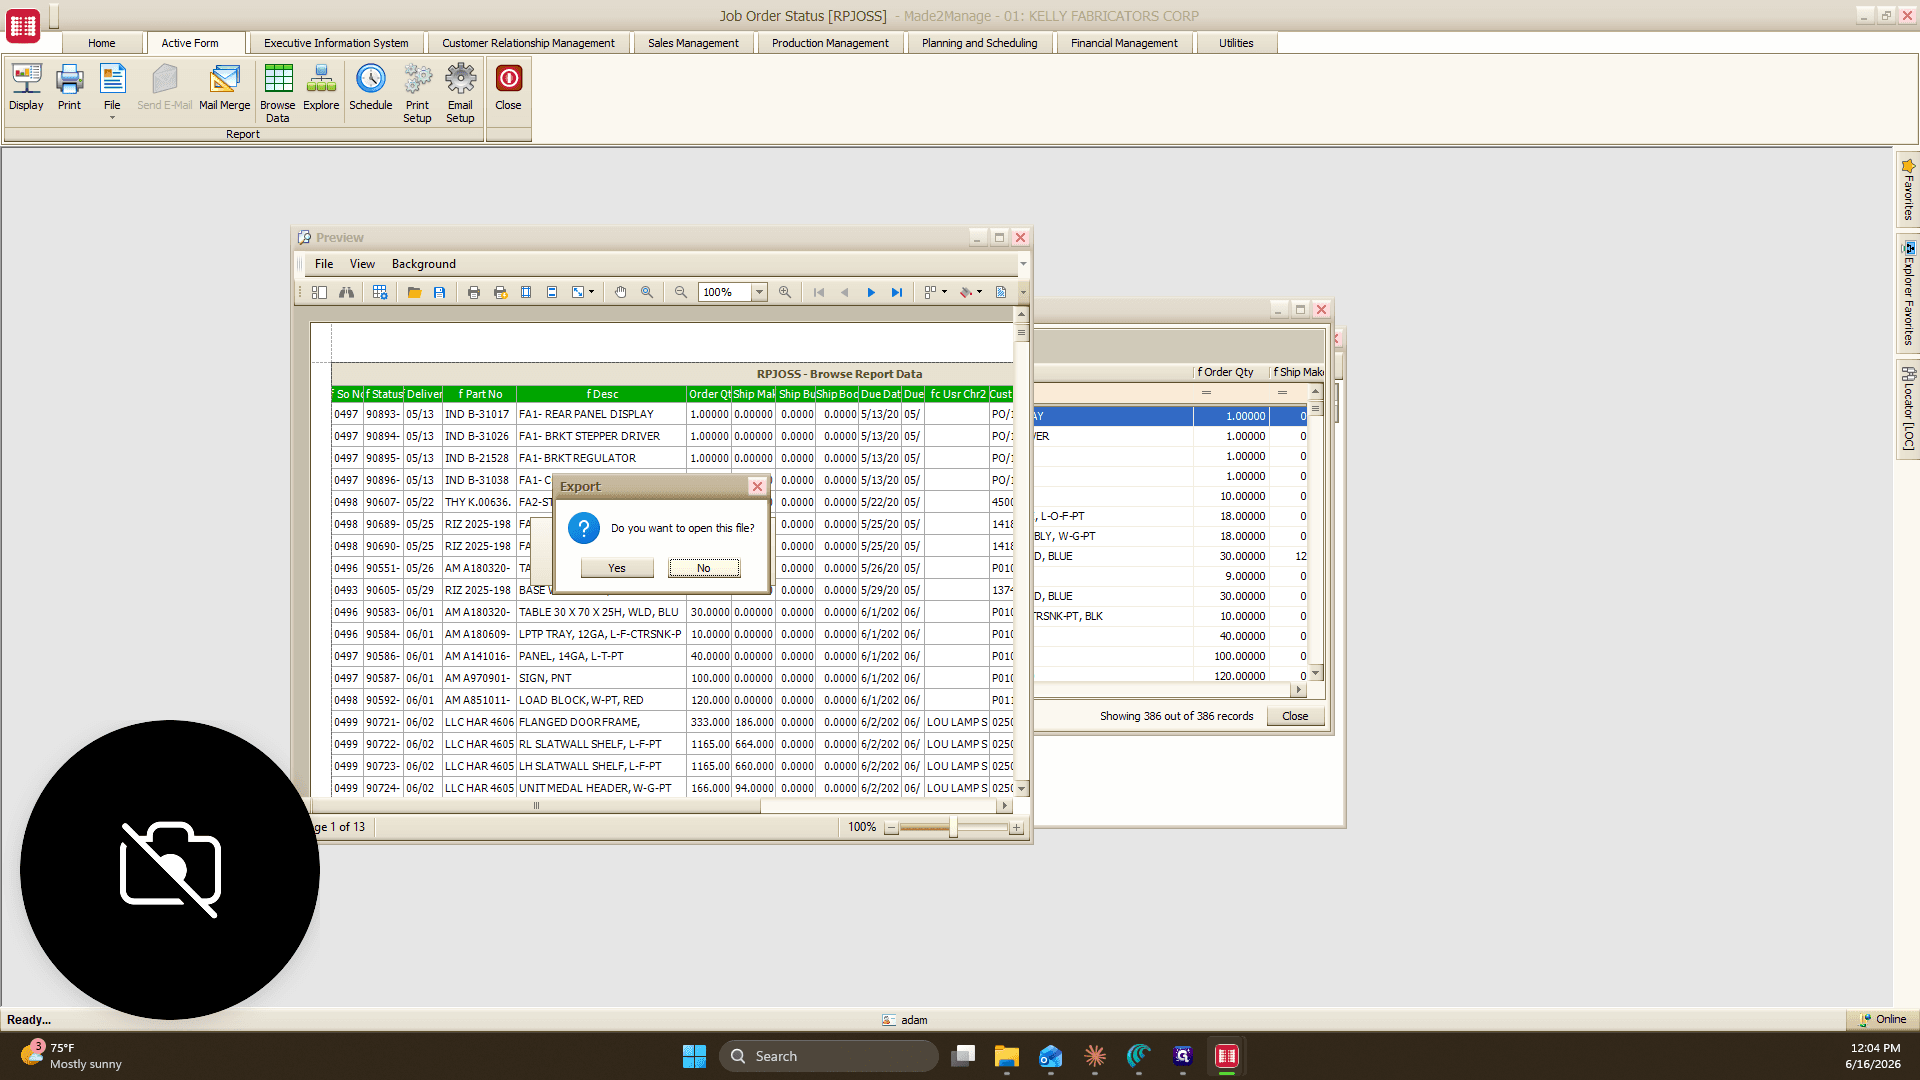This screenshot has width=1920, height=1080.
Task: Open the Schedule clock icon
Action: click(370, 87)
